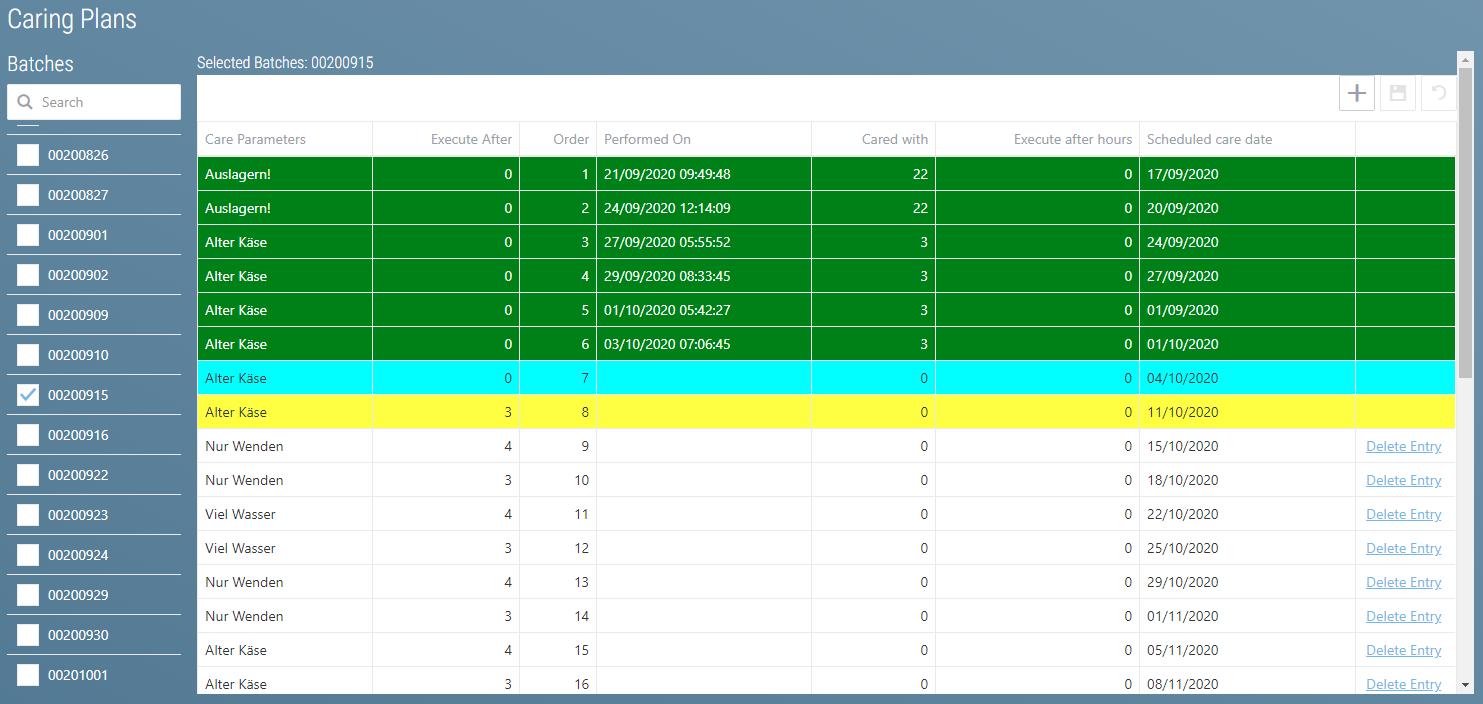Screen dimensions: 1483x704
Task: Click the magnifier icon in search box
Action: (x=25, y=102)
